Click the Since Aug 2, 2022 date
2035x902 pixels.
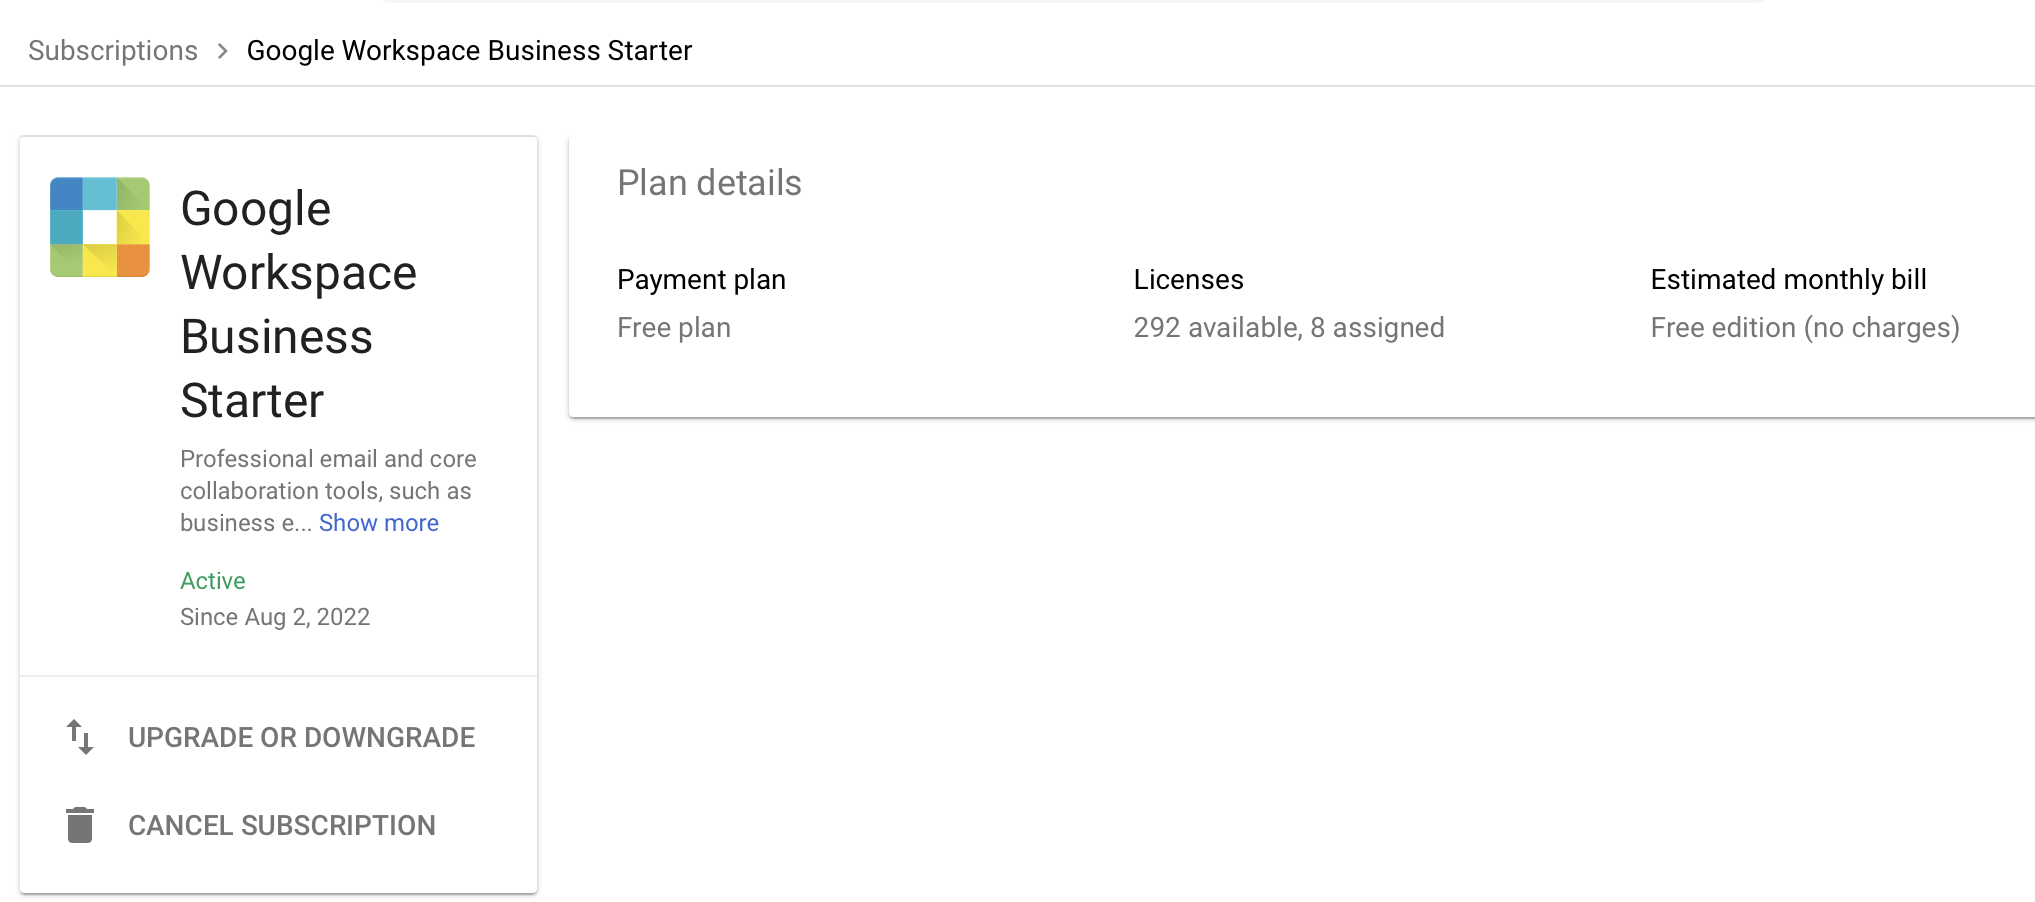[275, 617]
